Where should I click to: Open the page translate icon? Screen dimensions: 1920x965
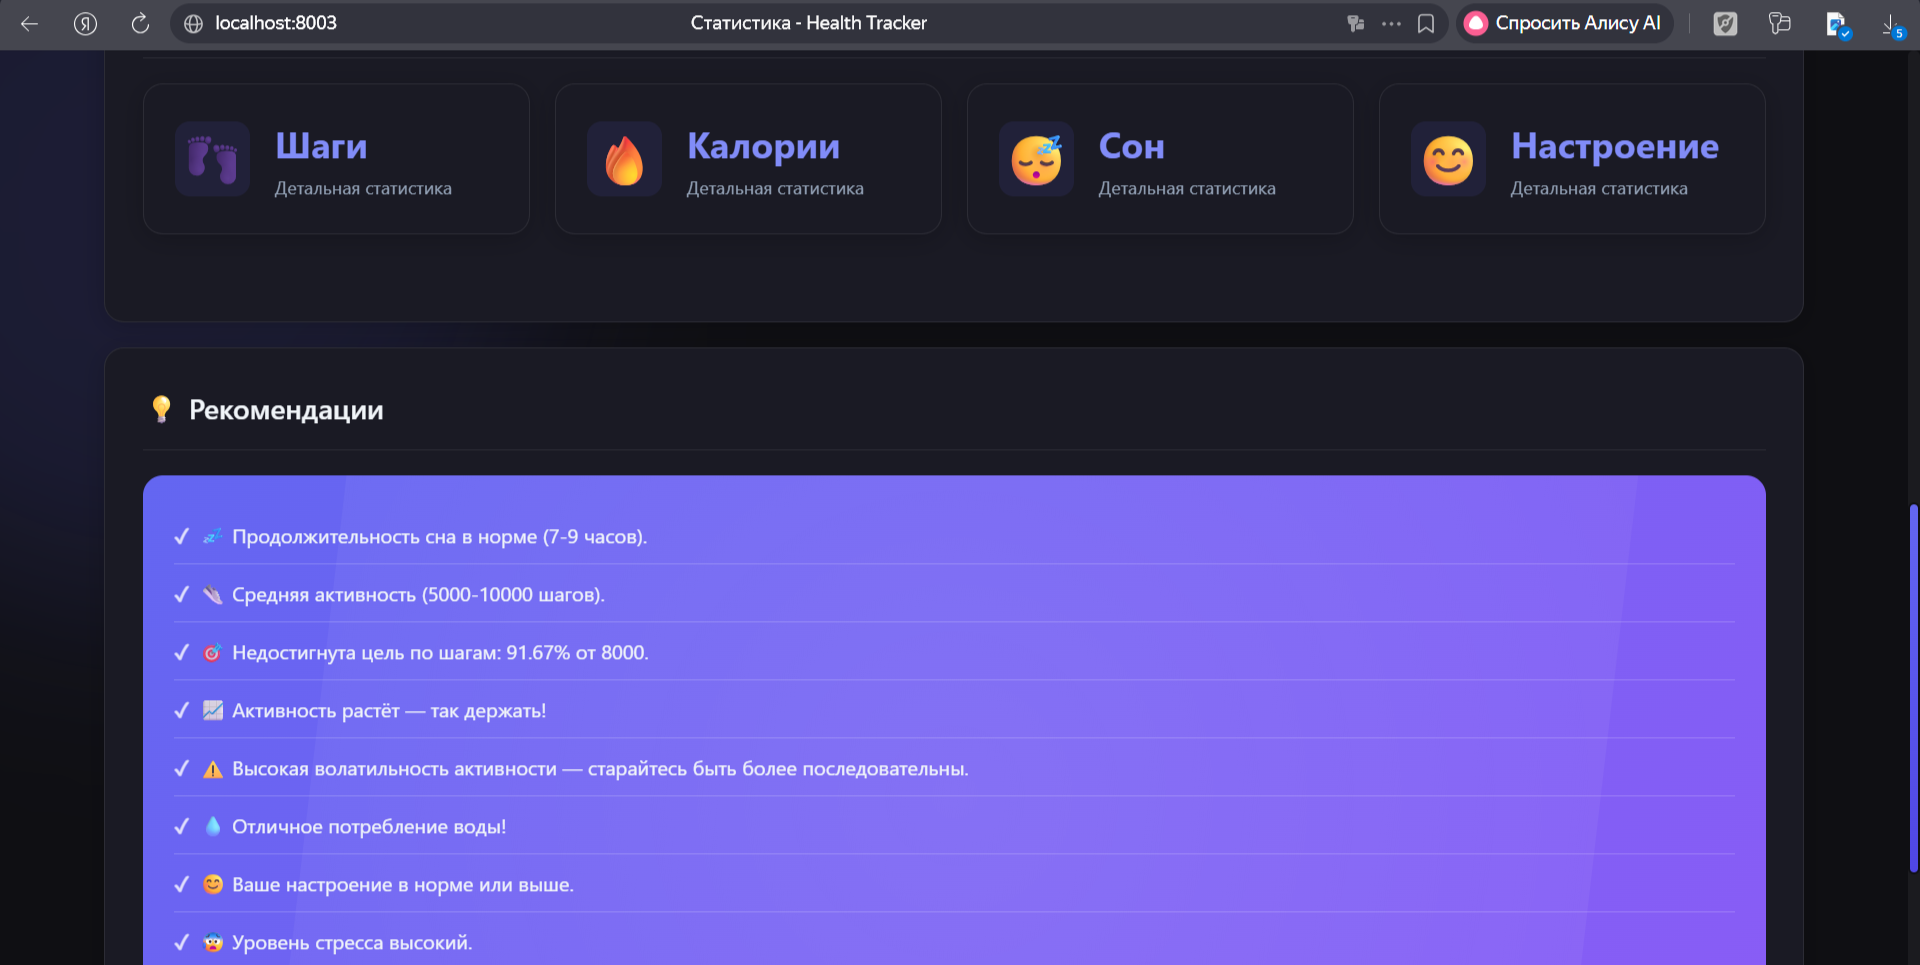1356,23
